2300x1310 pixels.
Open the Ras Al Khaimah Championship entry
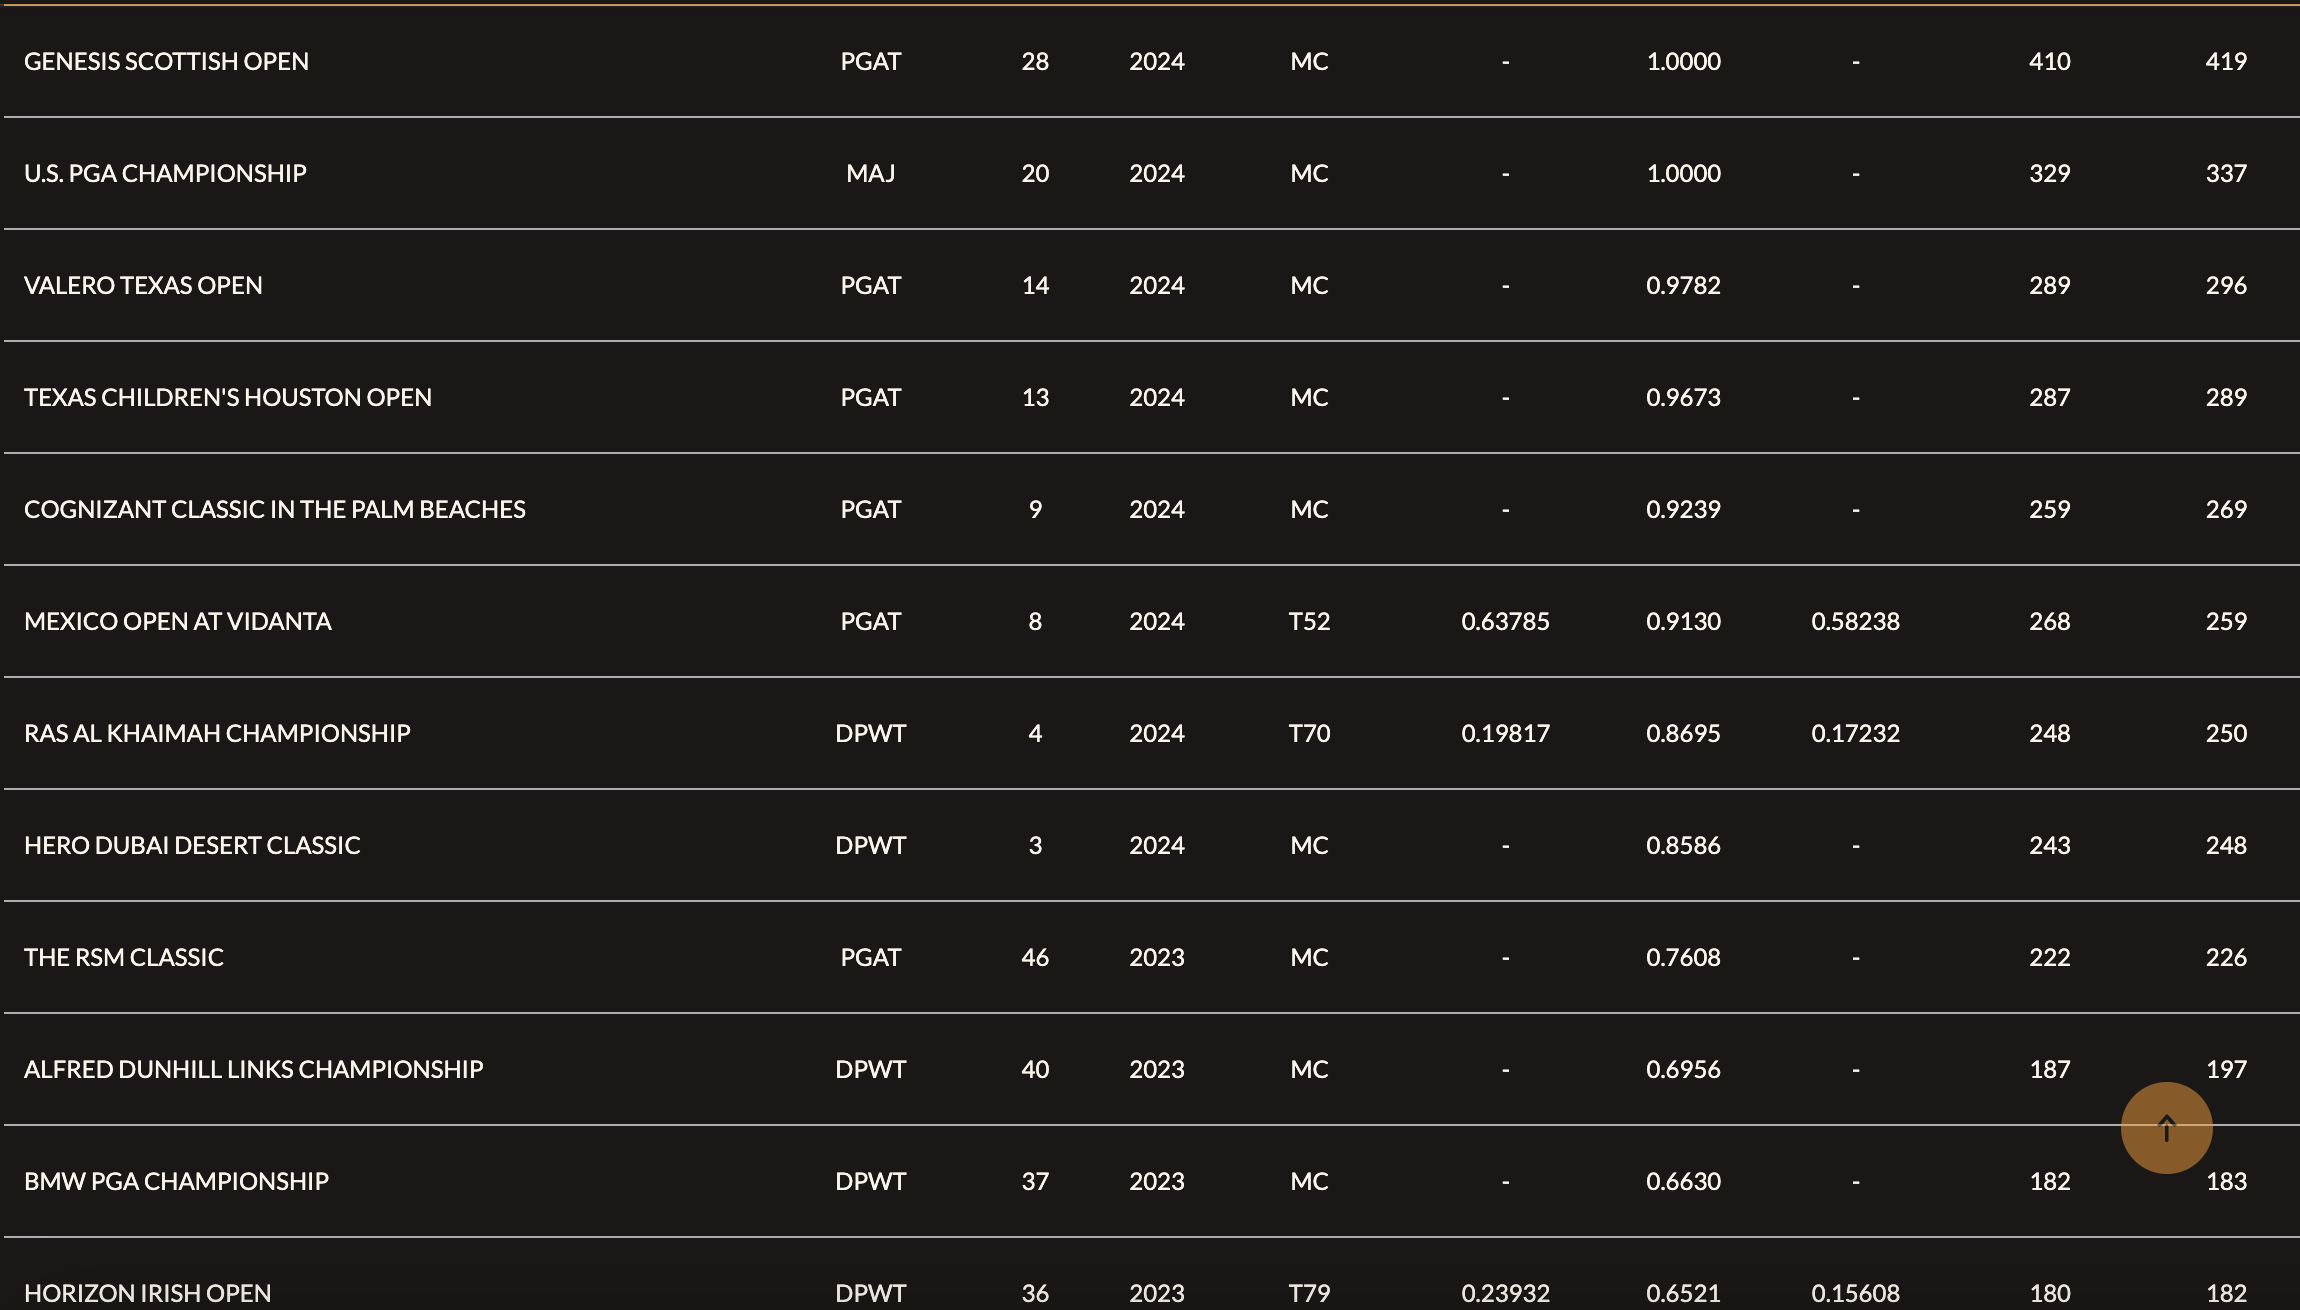pos(217,733)
